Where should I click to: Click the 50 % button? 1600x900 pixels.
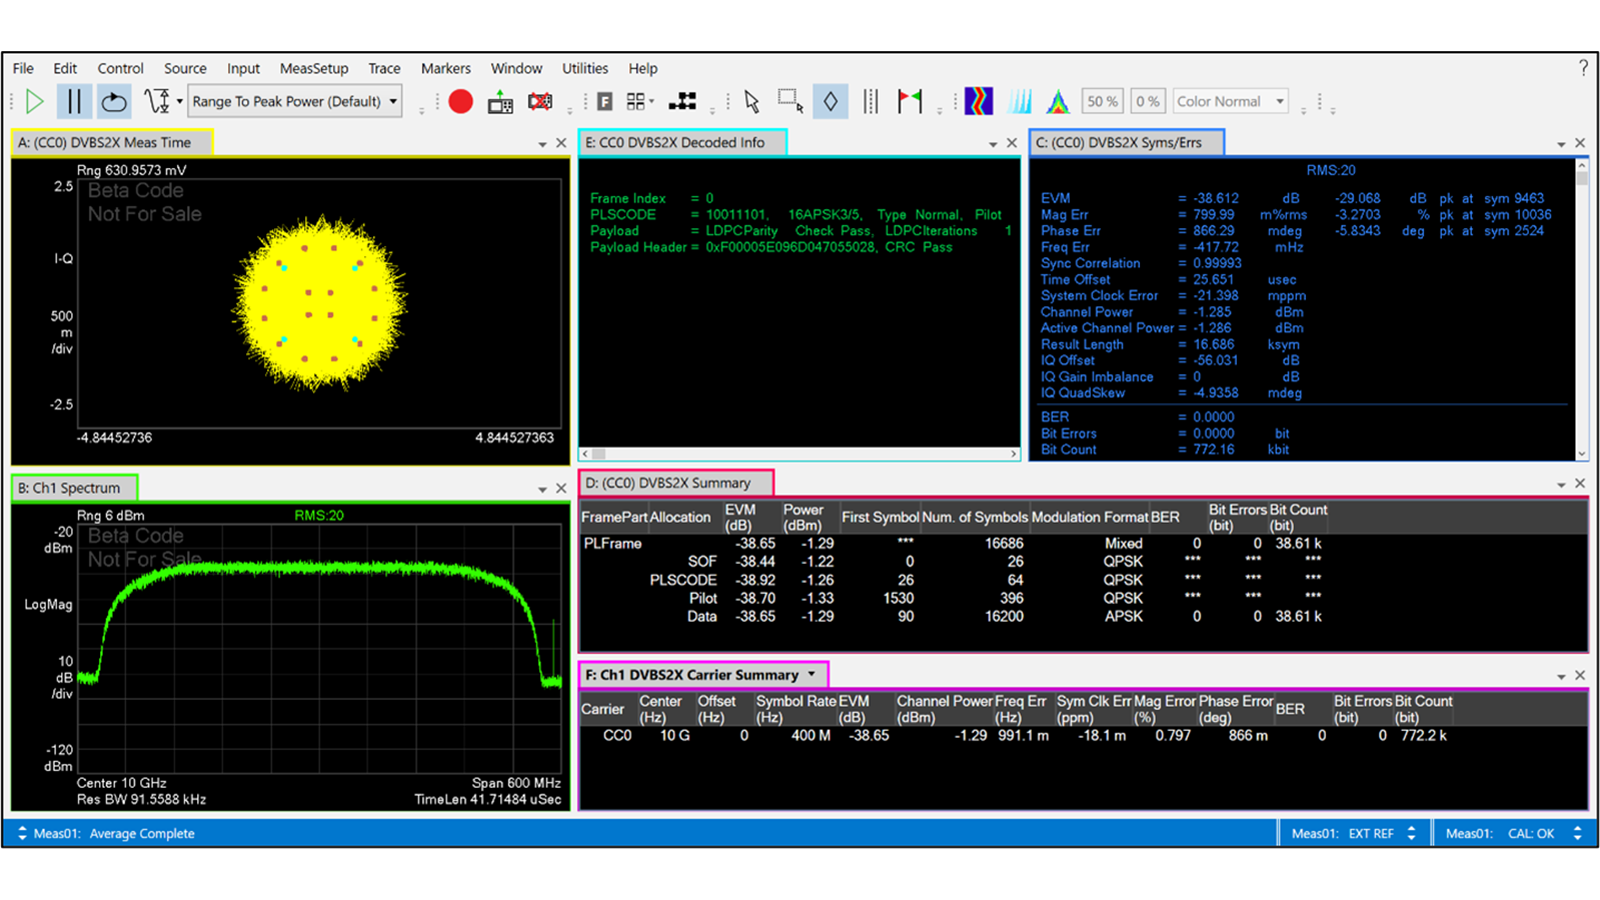pyautogui.click(x=1102, y=100)
